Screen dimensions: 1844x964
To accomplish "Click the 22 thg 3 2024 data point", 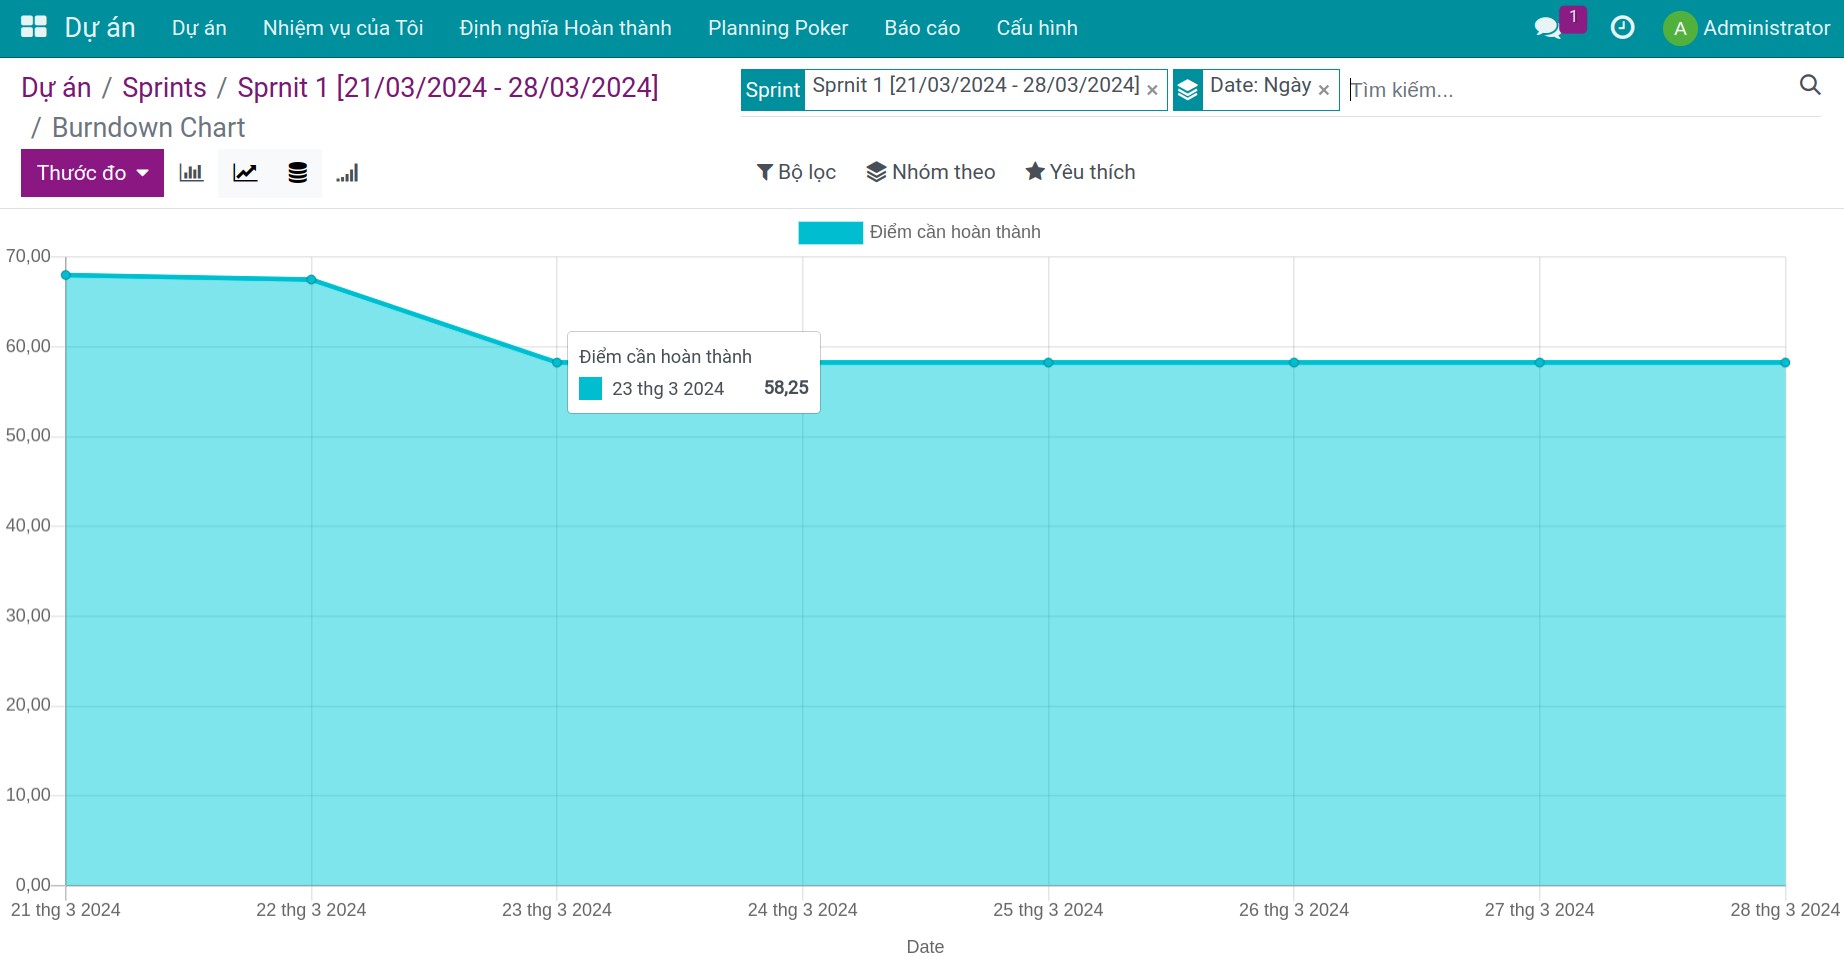I will 312,280.
